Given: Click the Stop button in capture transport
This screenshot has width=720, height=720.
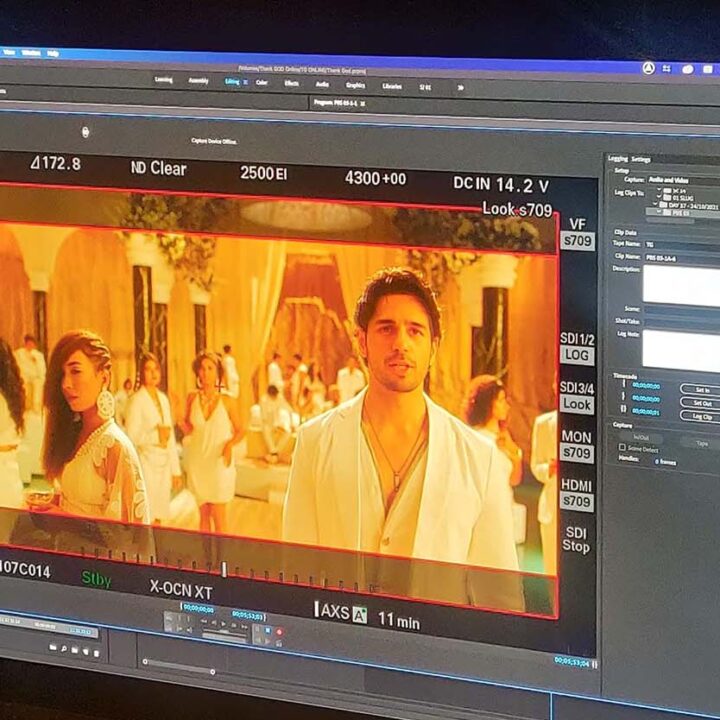Looking at the screenshot, I should pos(268,631).
